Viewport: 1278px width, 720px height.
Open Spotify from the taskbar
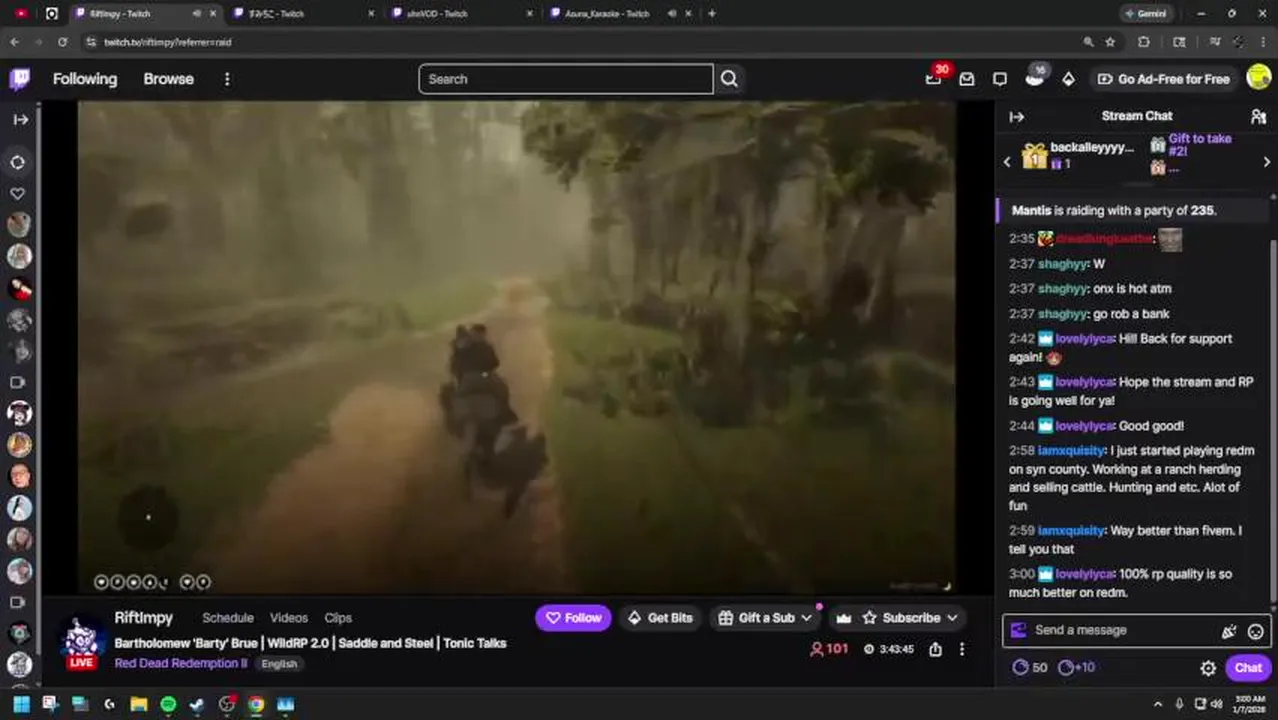click(168, 704)
